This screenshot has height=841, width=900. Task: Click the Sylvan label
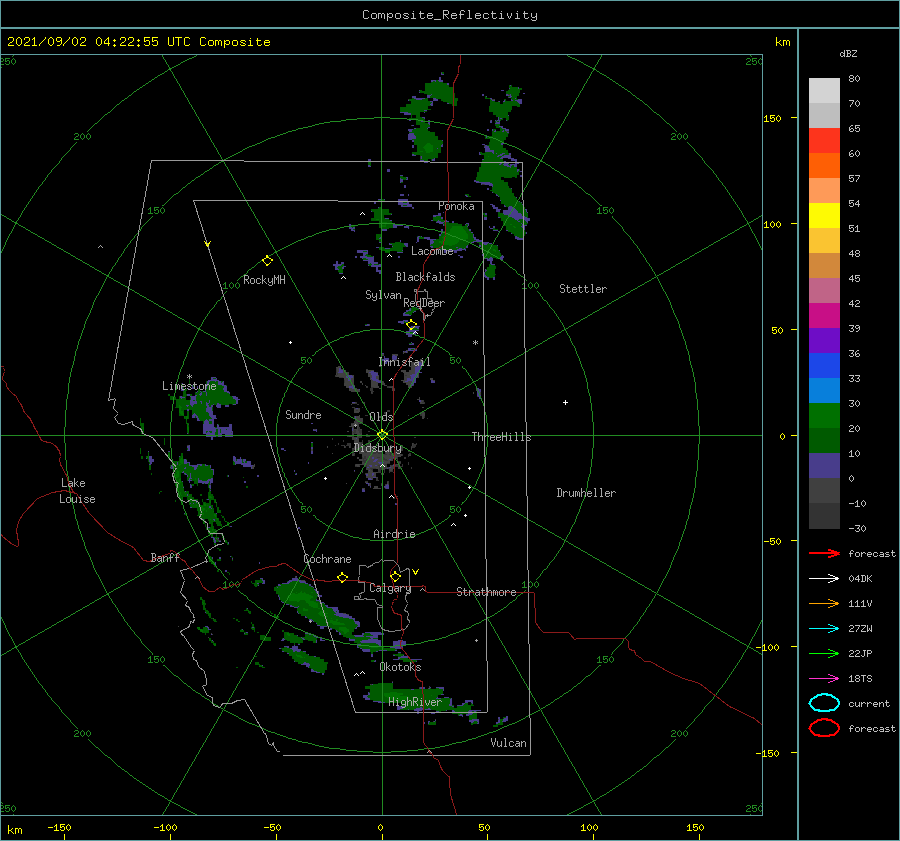tap(383, 295)
